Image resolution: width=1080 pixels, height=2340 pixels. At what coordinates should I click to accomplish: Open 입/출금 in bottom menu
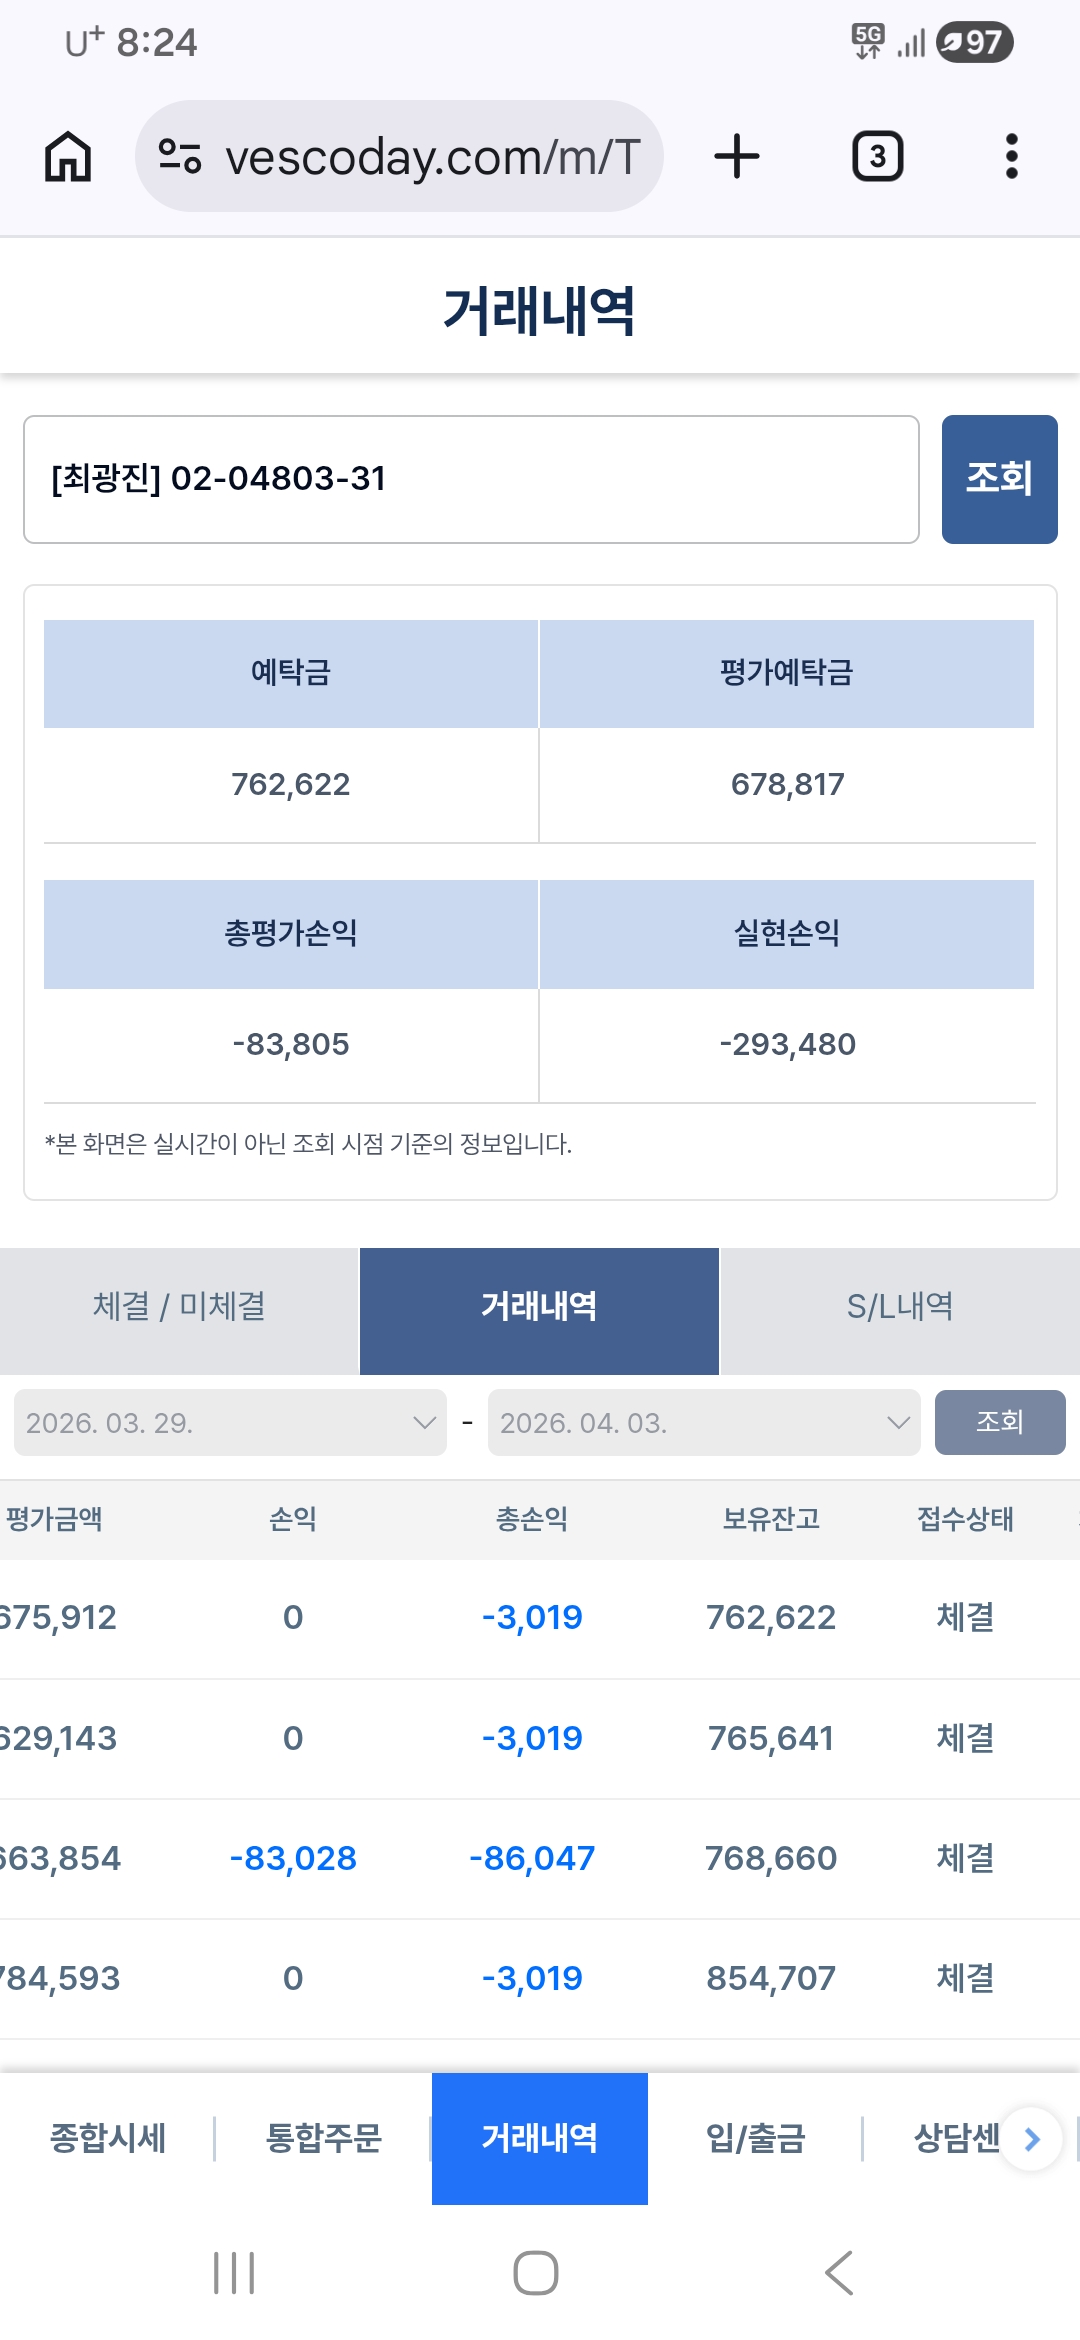(x=755, y=2139)
